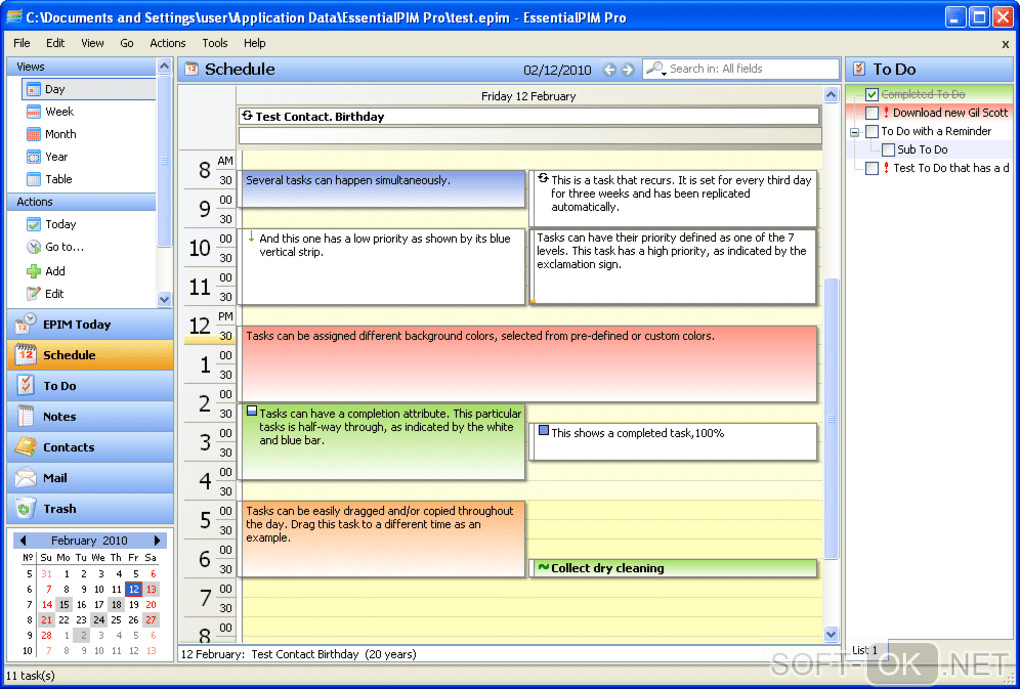Check To Do with a Reminder checkbox

pyautogui.click(x=872, y=131)
